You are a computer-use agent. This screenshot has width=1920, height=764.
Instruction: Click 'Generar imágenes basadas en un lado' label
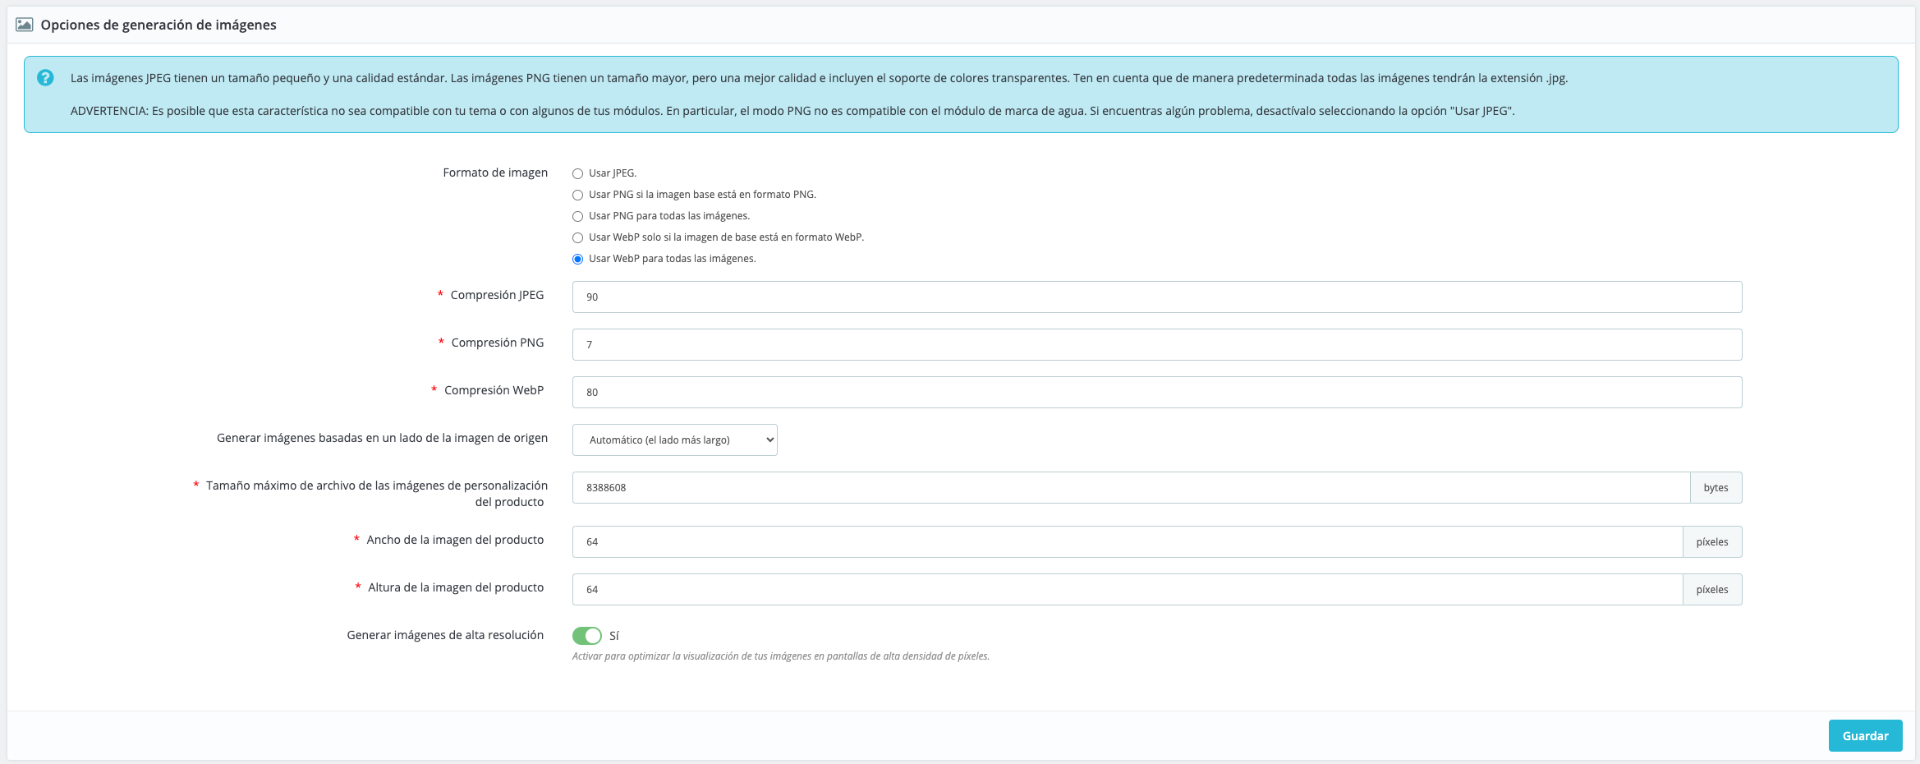(382, 438)
